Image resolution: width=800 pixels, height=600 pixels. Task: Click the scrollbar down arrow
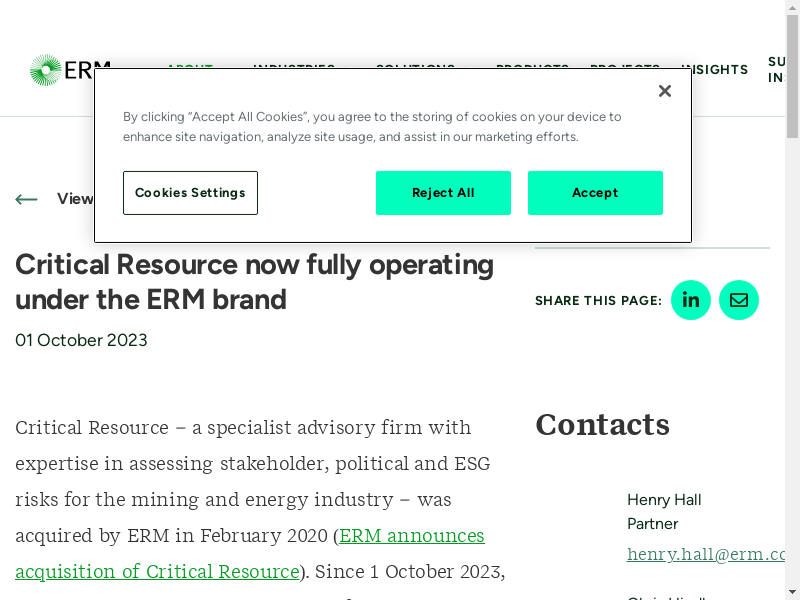(x=792, y=592)
